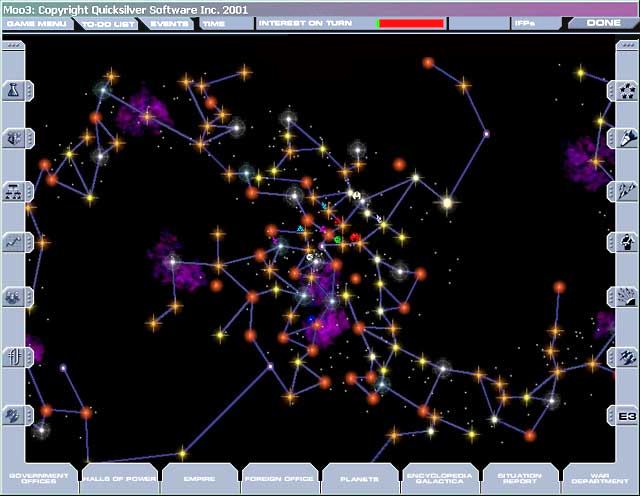Collapse the right sidebar via top dotted handle
The width and height of the screenshot is (640, 496).
[627, 45]
